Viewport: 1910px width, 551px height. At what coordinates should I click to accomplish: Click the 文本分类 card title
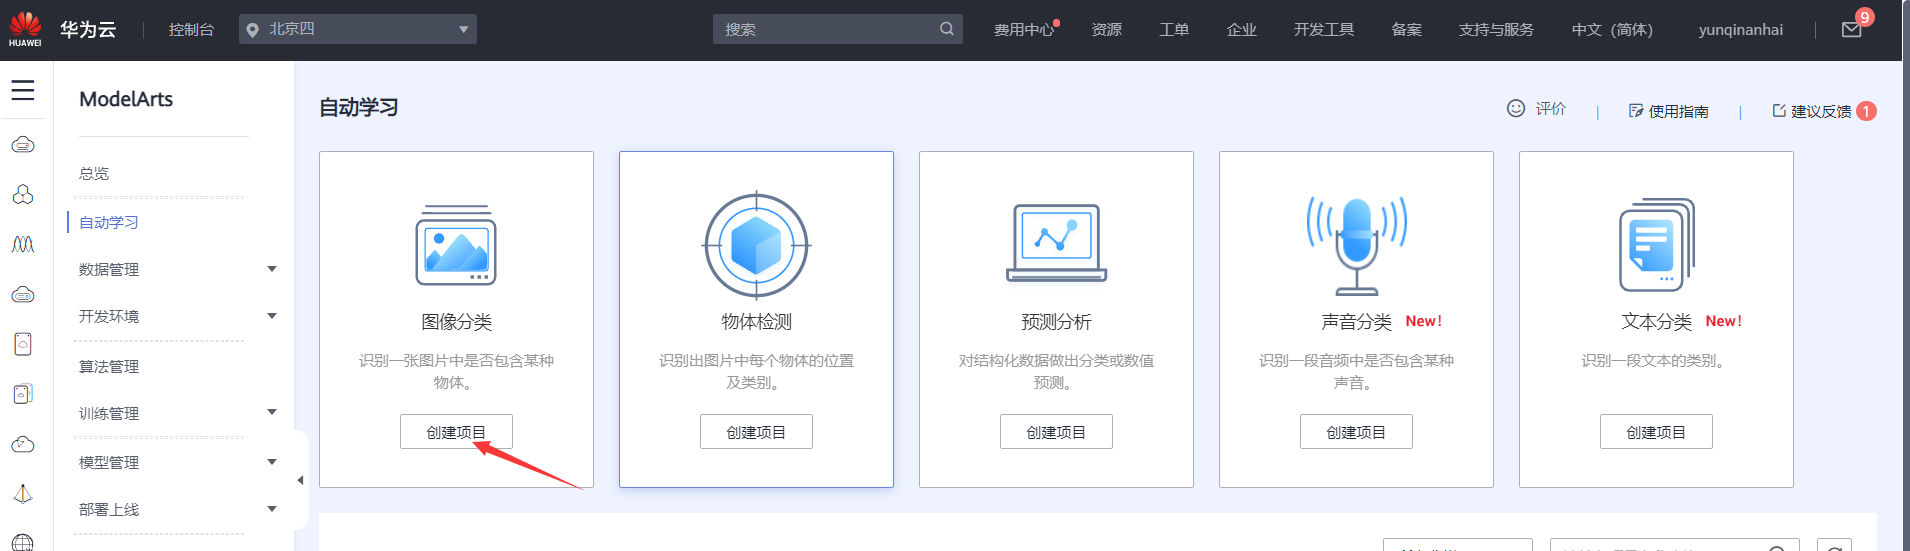coord(1656,321)
